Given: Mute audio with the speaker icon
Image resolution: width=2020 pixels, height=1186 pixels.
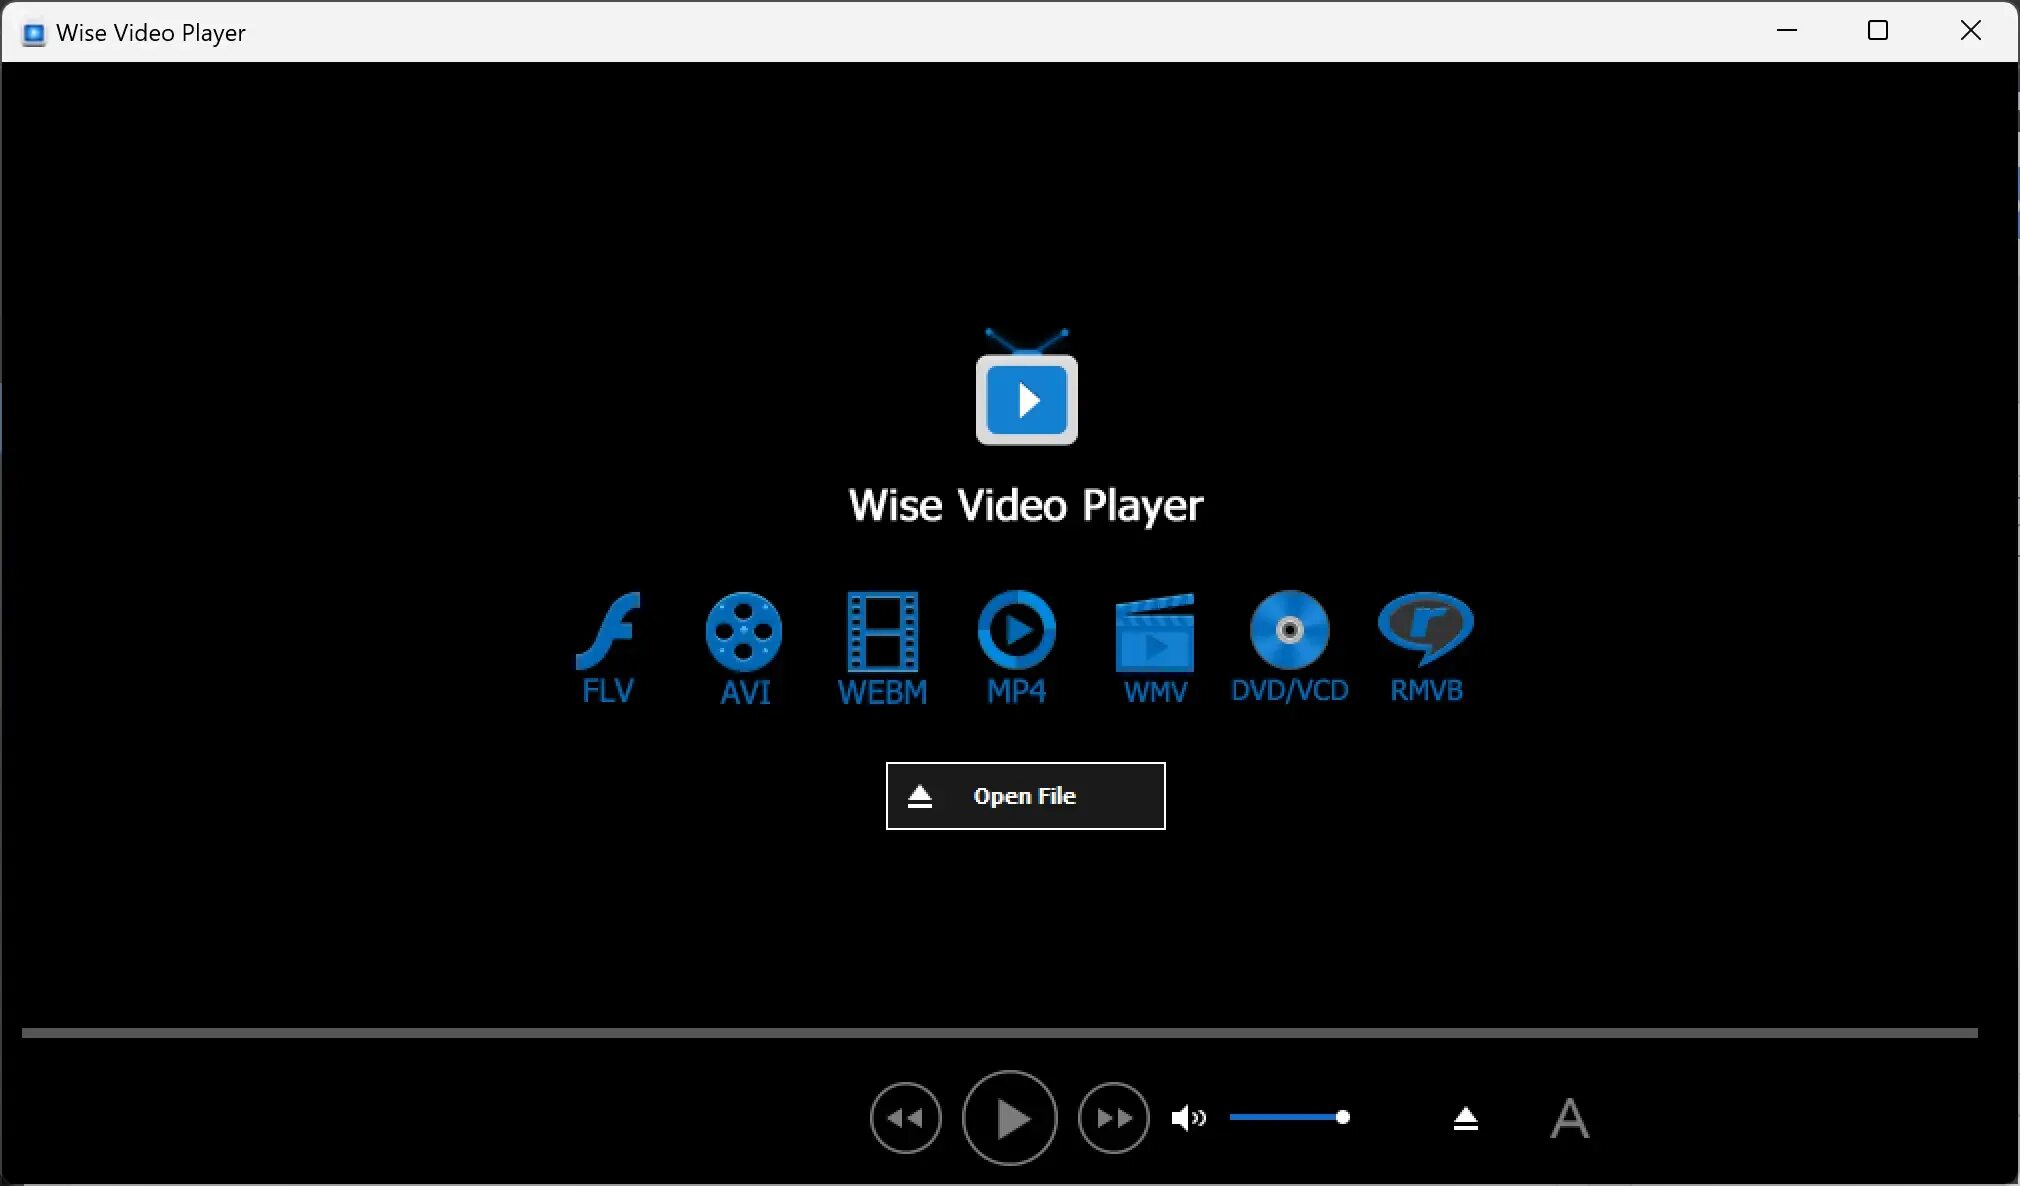Looking at the screenshot, I should pyautogui.click(x=1188, y=1118).
